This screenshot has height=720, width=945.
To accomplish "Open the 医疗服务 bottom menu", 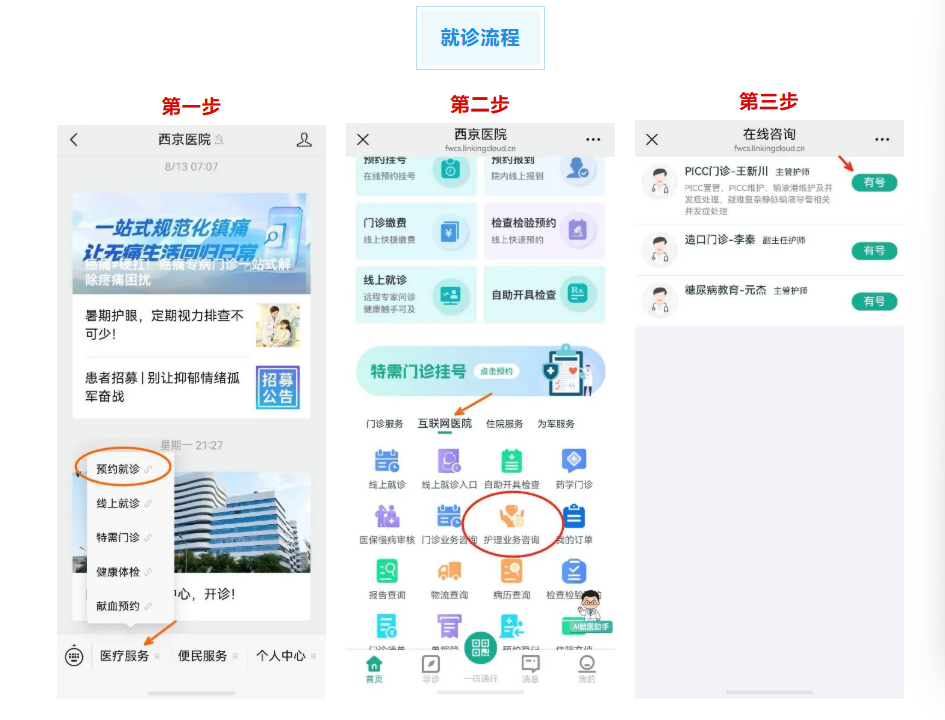I will point(125,656).
